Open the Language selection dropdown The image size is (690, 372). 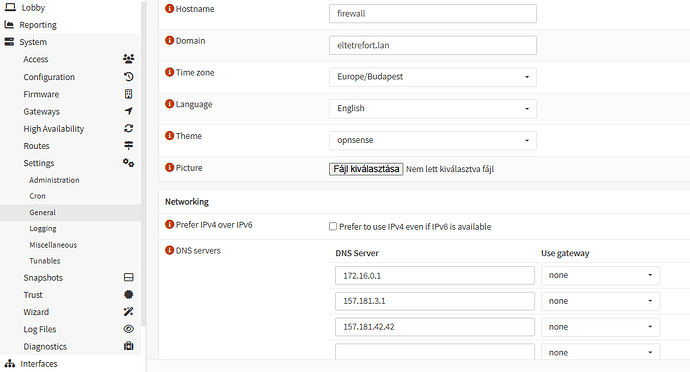point(433,109)
